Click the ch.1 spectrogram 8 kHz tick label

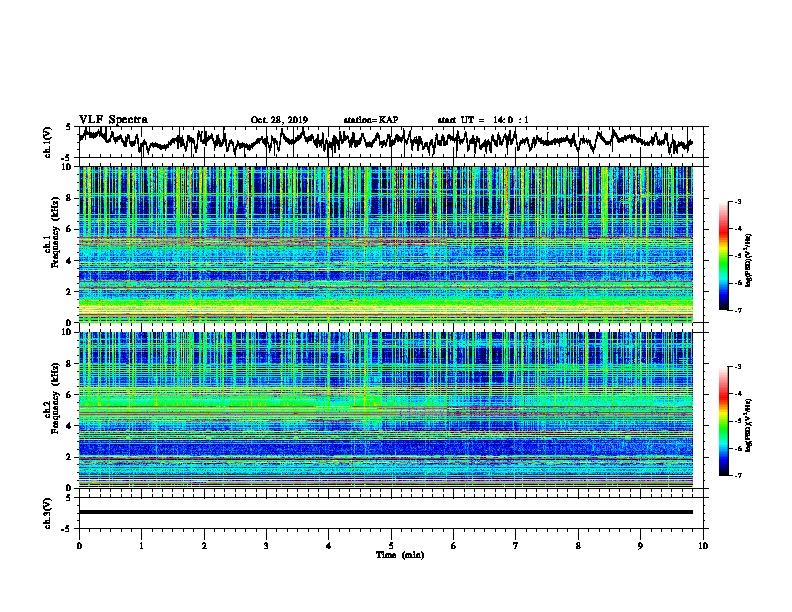click(70, 198)
